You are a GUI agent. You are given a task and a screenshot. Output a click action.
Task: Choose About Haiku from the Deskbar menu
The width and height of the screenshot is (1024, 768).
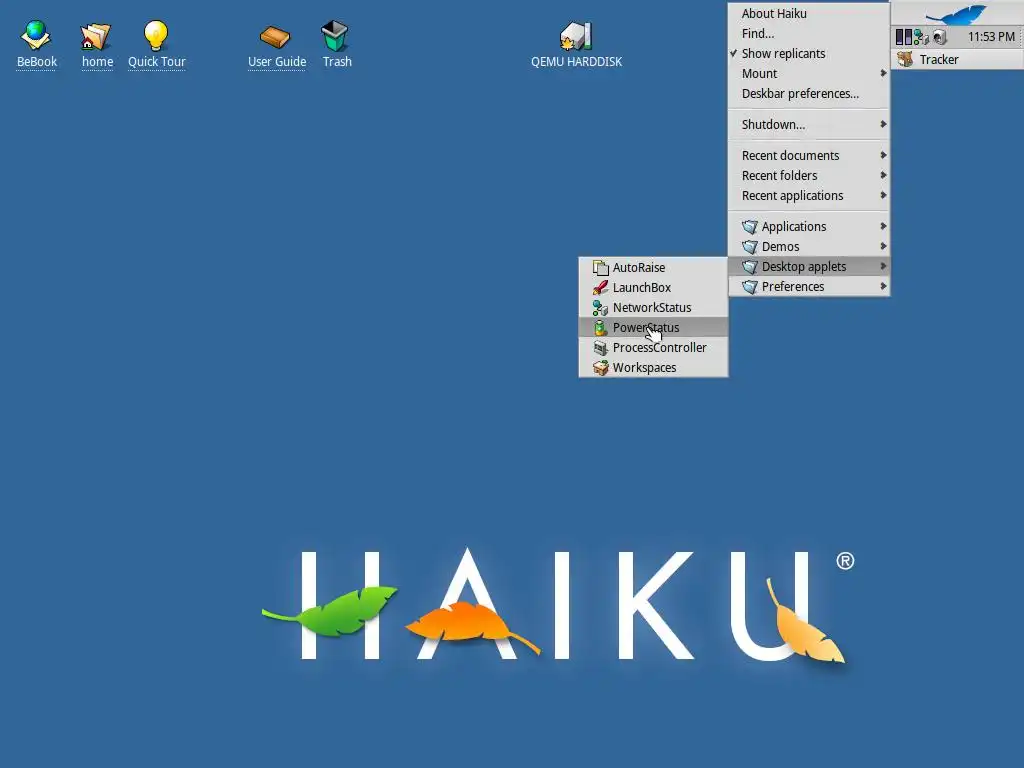click(x=808, y=14)
